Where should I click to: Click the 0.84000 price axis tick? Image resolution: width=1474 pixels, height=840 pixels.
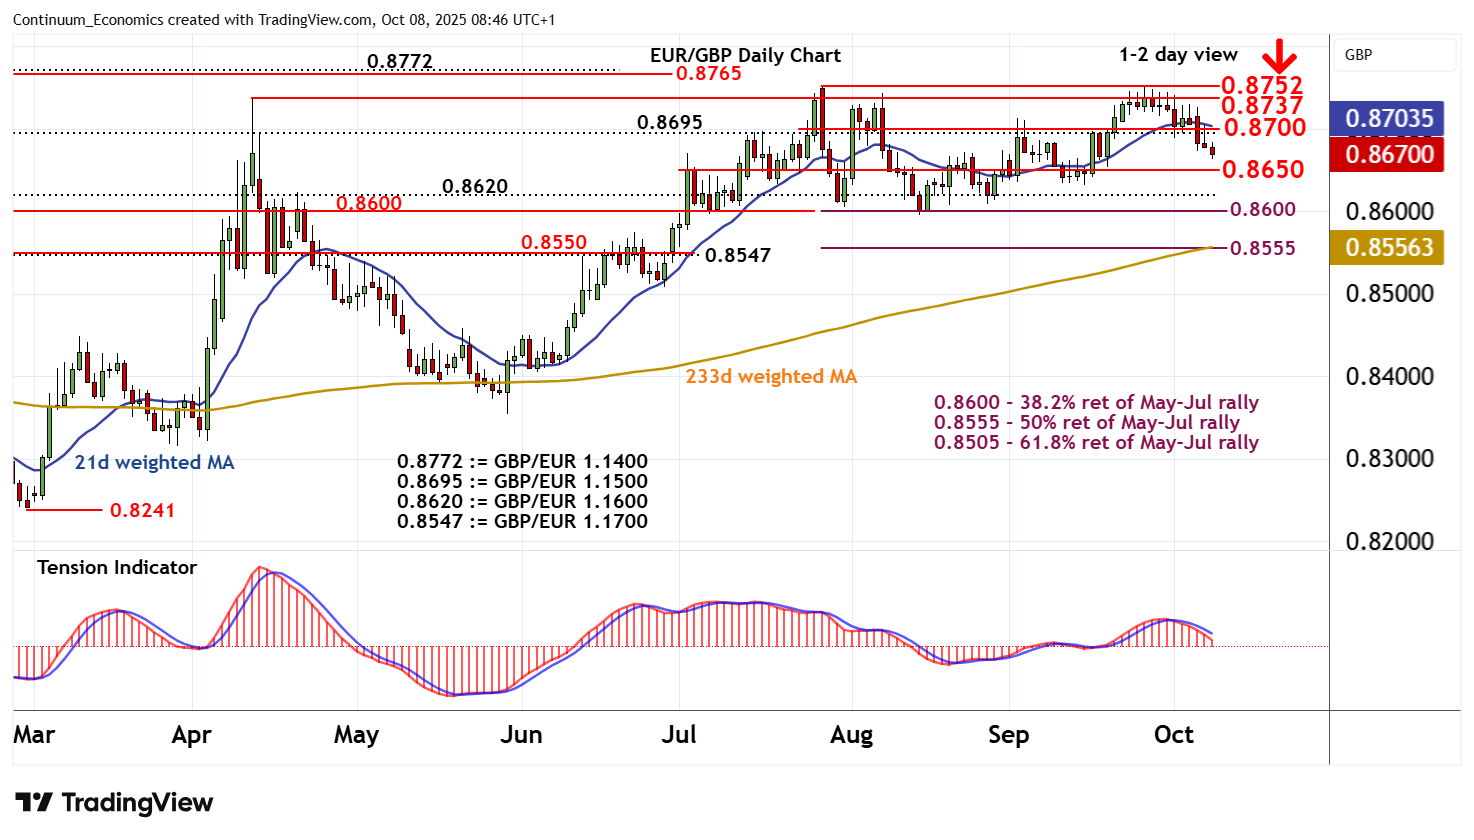click(x=1389, y=377)
